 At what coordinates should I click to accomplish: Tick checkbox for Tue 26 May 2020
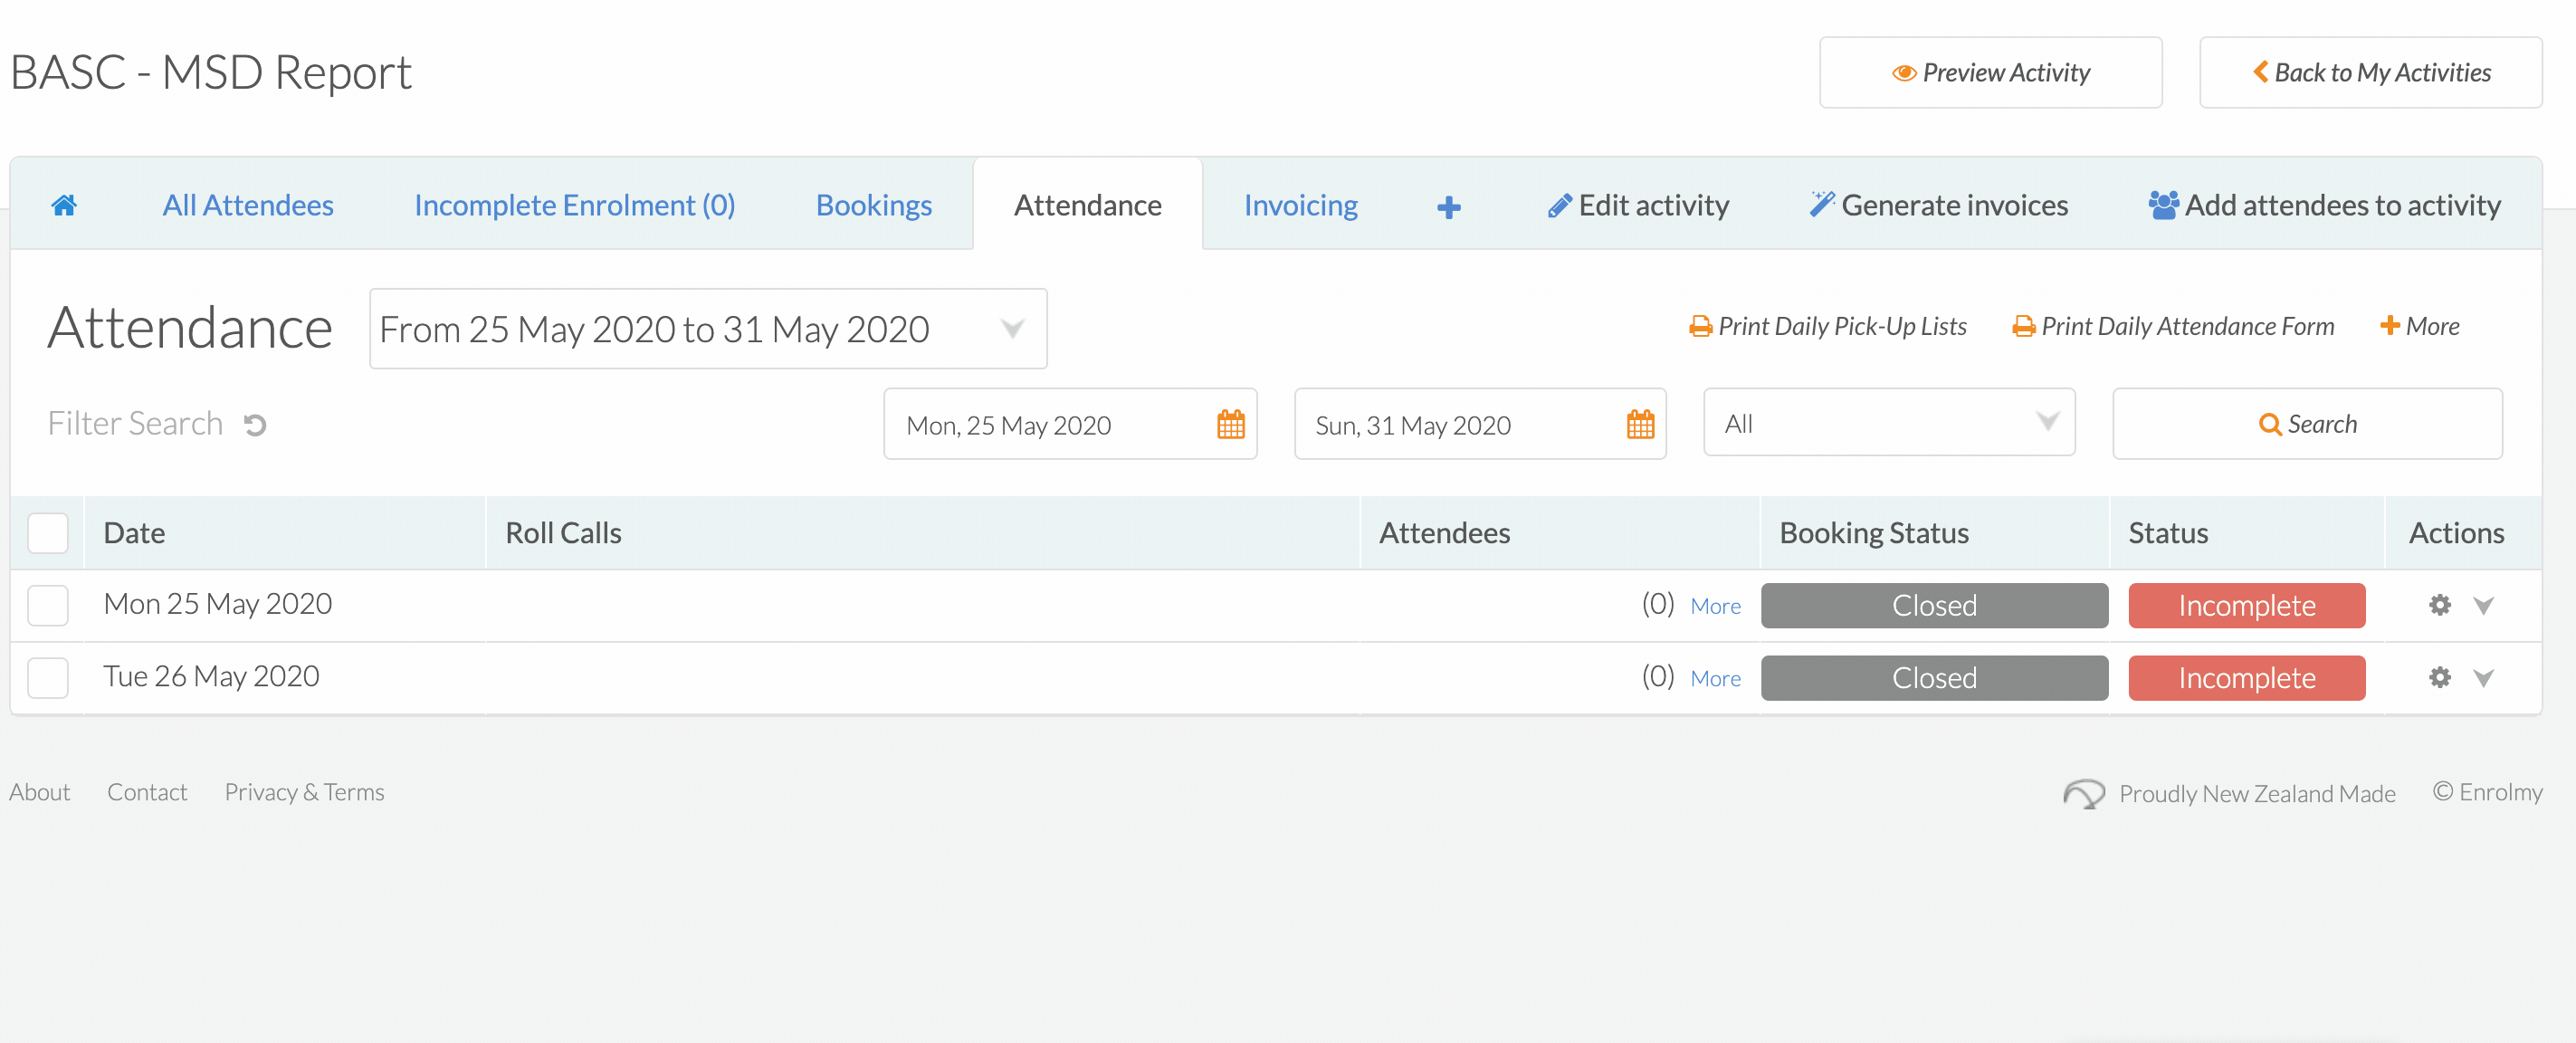click(48, 677)
